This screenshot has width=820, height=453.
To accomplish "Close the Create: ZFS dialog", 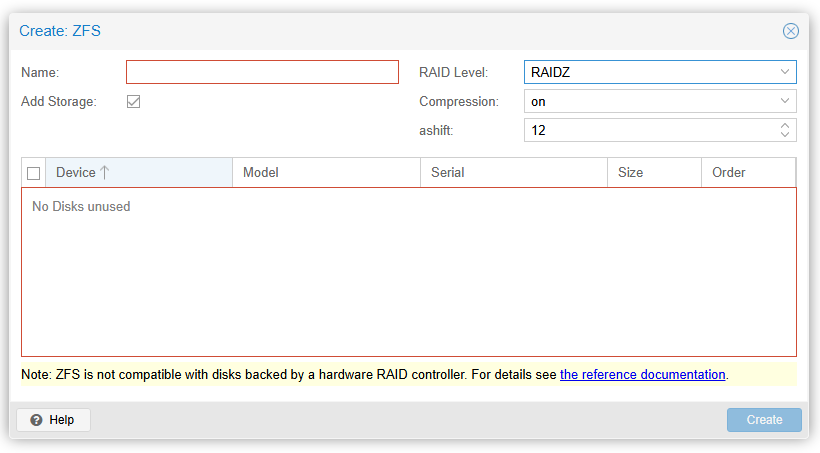I will (790, 31).
